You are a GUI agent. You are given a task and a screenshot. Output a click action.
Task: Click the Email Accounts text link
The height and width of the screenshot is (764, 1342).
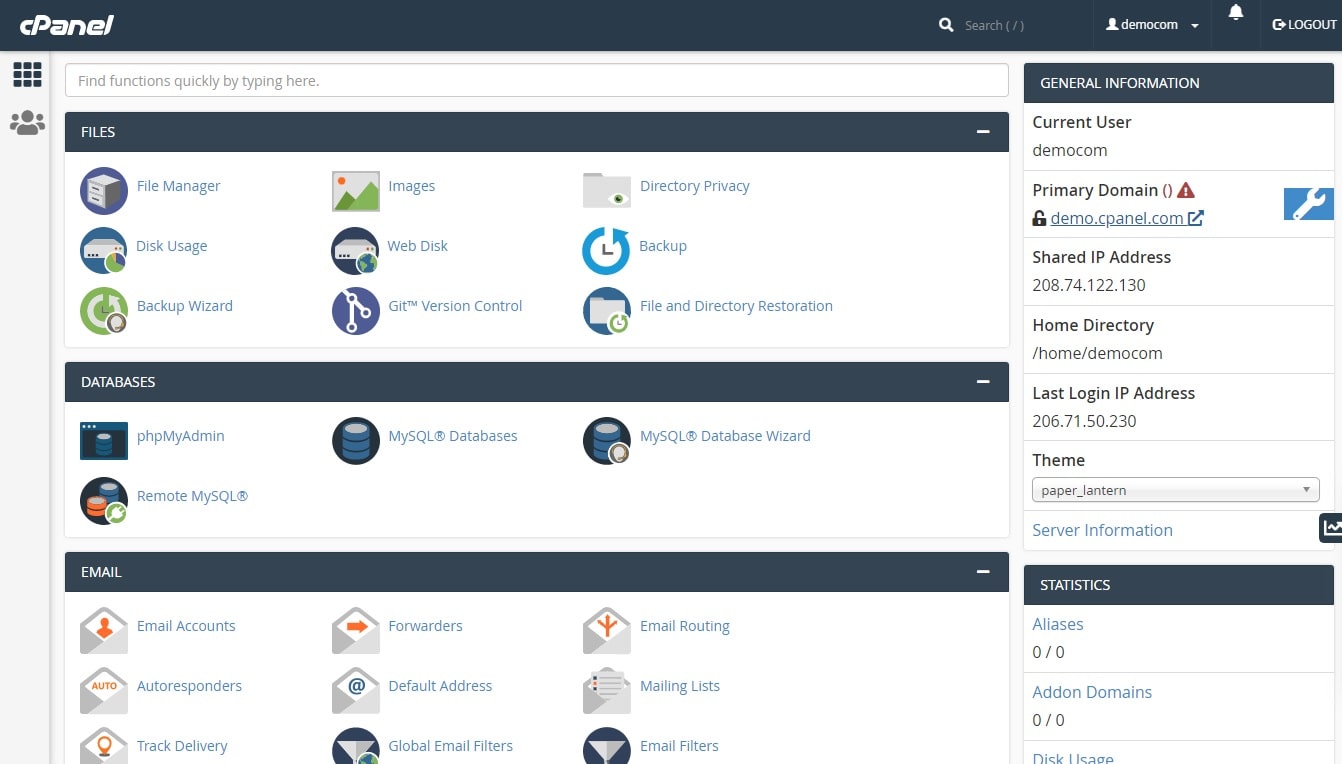coord(186,626)
